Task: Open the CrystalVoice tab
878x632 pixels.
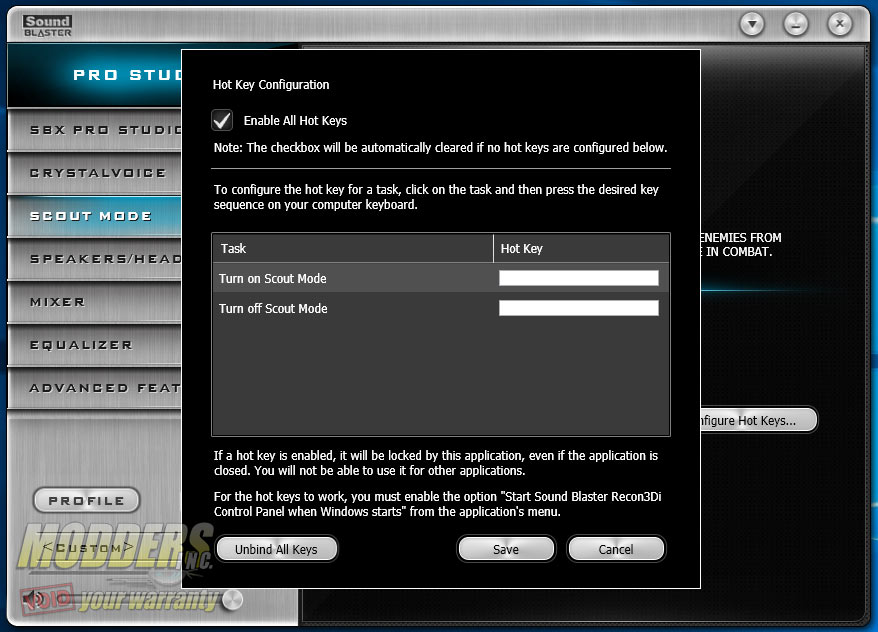Action: click(95, 173)
